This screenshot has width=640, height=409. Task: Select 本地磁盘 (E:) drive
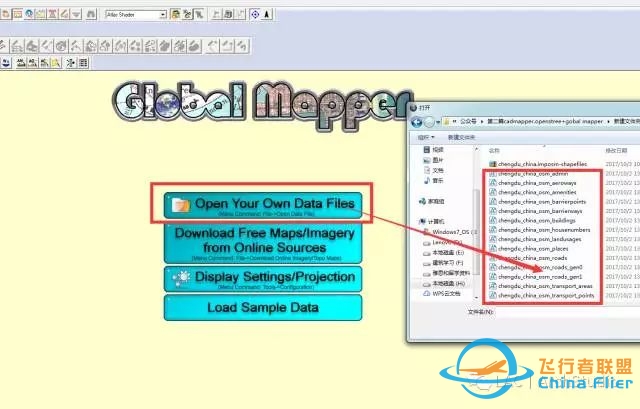(x=444, y=253)
